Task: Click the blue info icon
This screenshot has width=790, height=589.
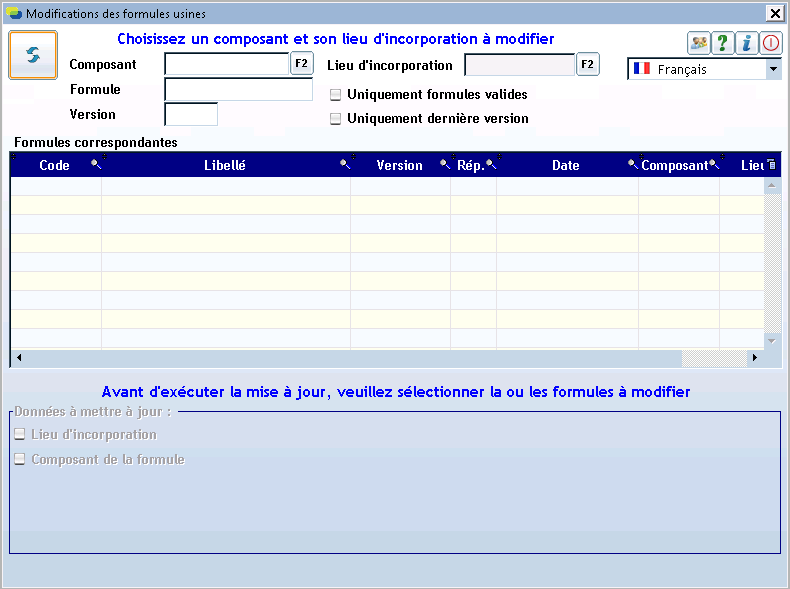Action: (x=747, y=43)
